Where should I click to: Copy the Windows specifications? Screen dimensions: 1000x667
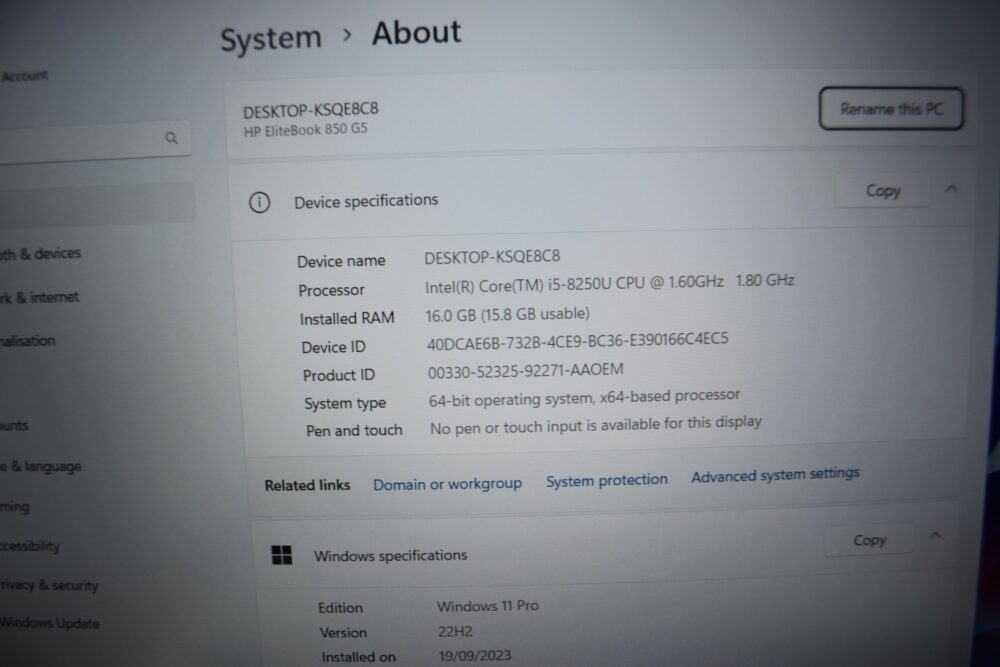click(869, 540)
